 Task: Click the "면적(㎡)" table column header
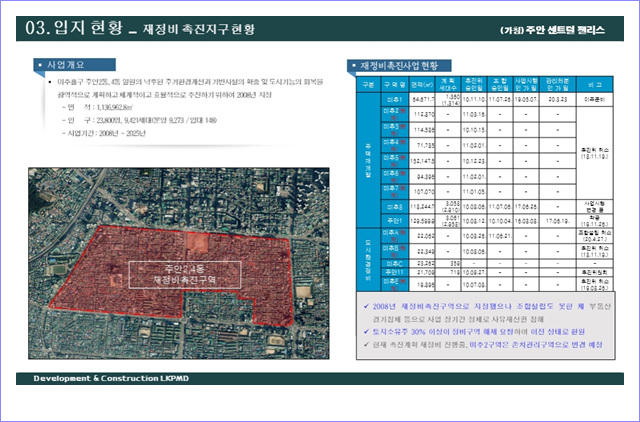pyautogui.click(x=422, y=84)
